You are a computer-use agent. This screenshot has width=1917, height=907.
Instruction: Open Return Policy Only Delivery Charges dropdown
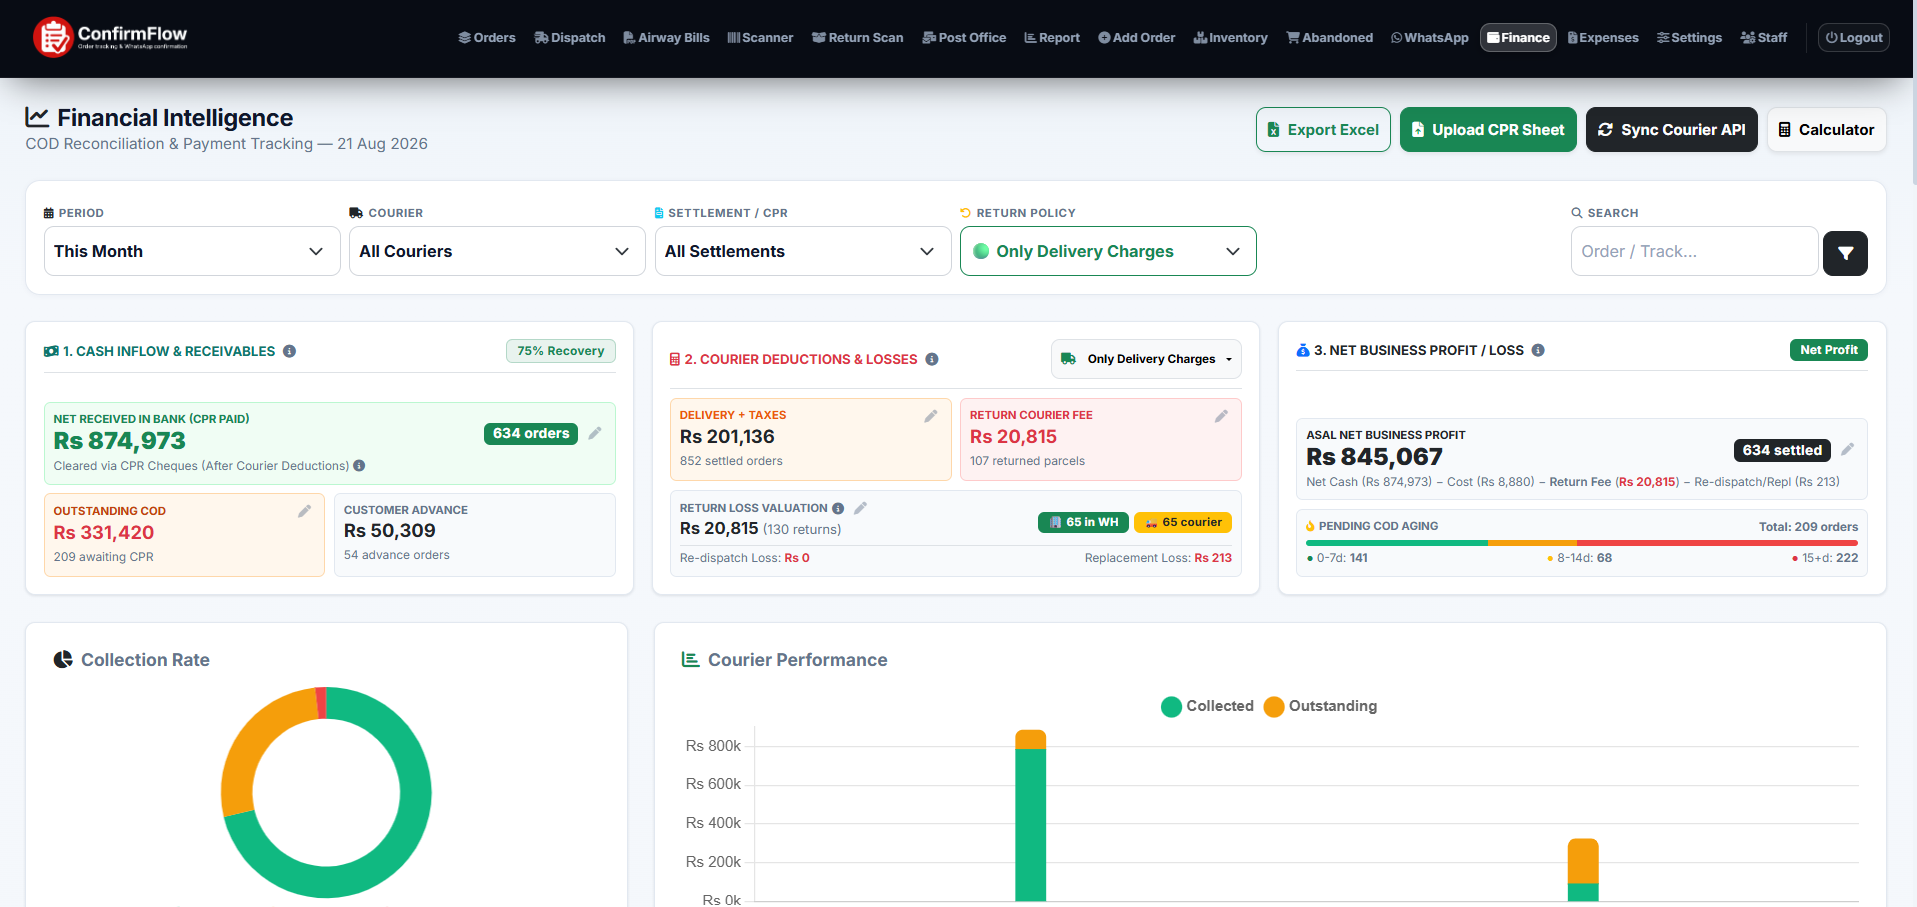pos(1108,251)
